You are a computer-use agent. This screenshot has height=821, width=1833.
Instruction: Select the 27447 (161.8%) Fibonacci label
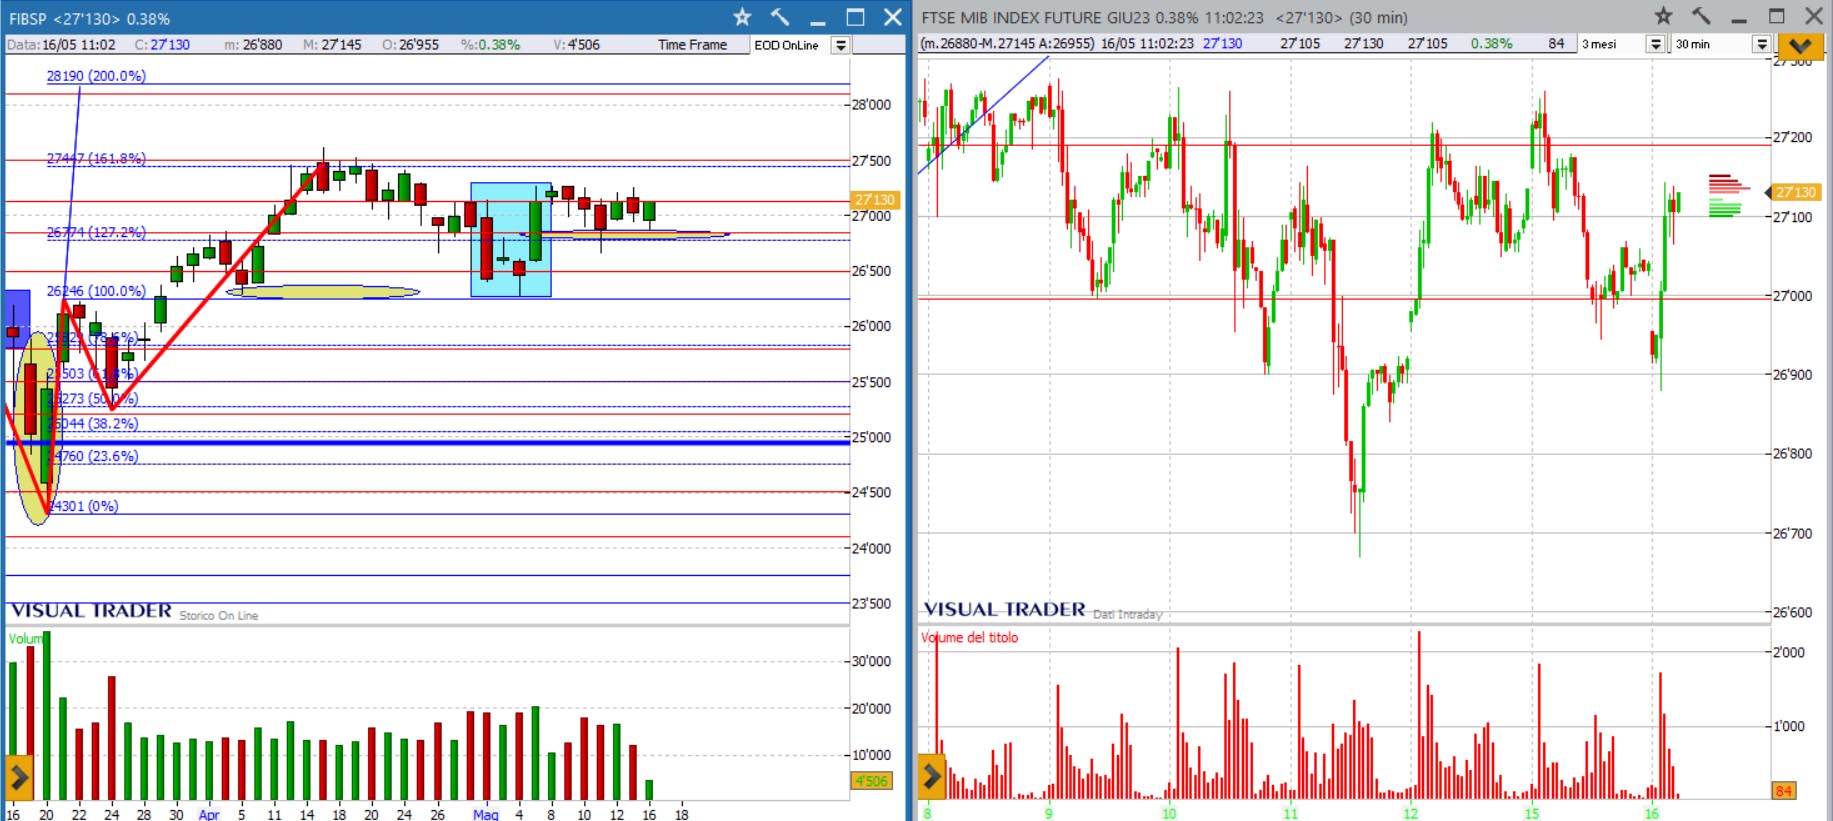pos(96,158)
